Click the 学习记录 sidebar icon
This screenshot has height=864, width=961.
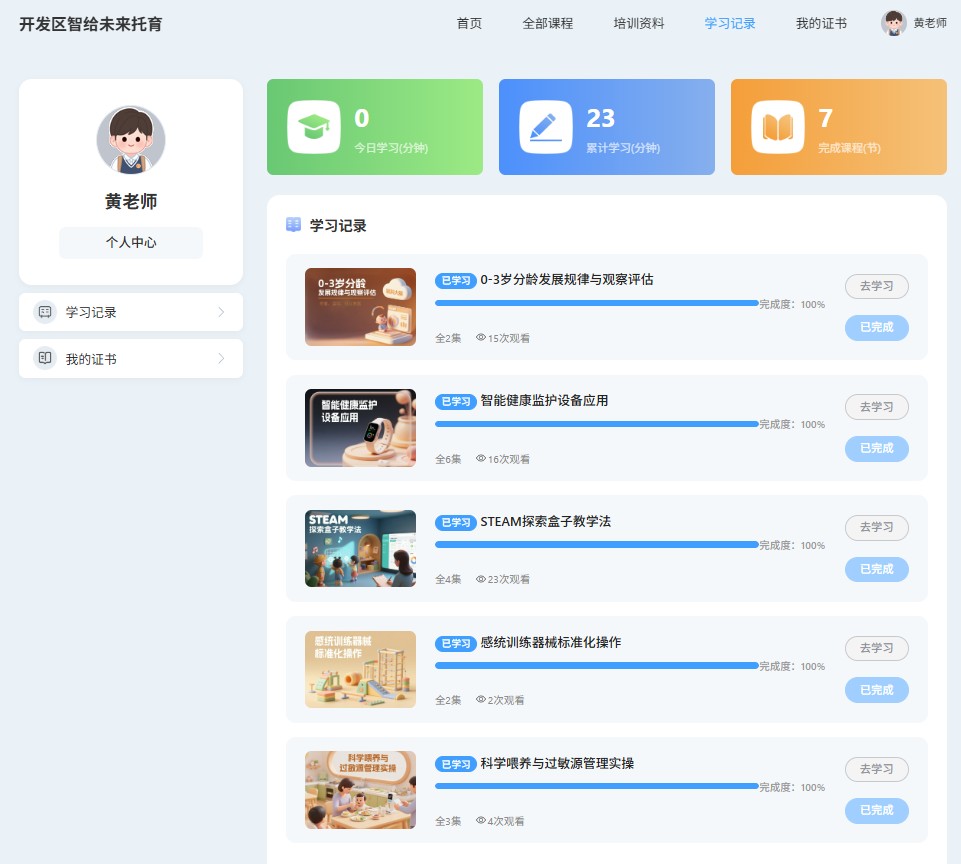coord(44,312)
